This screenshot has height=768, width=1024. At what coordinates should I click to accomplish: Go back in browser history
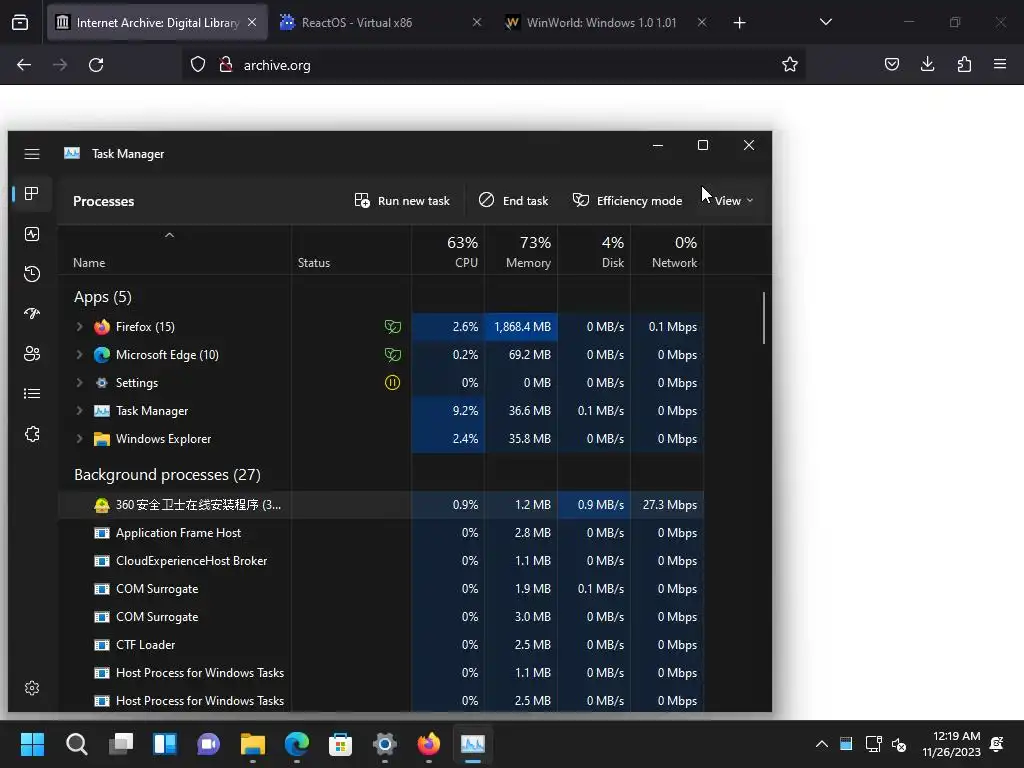coord(24,65)
